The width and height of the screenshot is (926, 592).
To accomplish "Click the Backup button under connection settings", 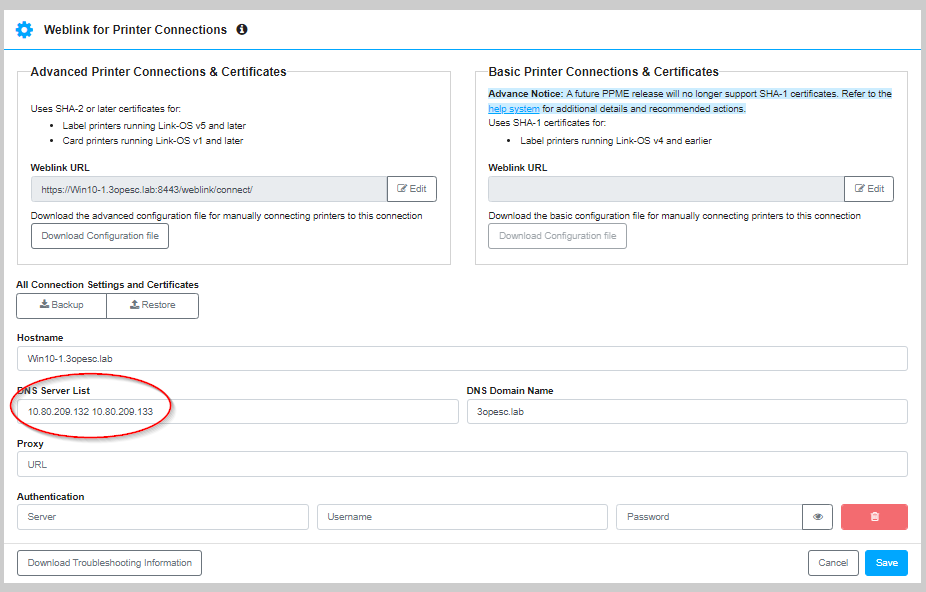I will click(x=60, y=306).
